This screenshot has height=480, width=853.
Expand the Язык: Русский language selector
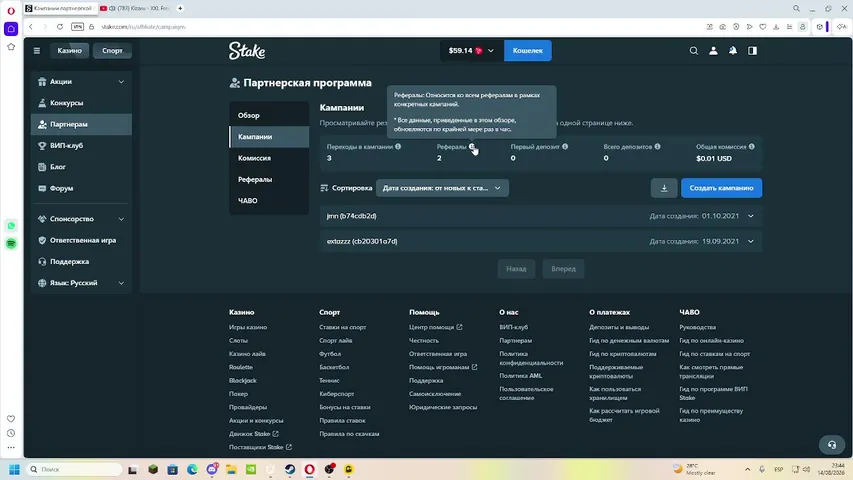(x=82, y=283)
